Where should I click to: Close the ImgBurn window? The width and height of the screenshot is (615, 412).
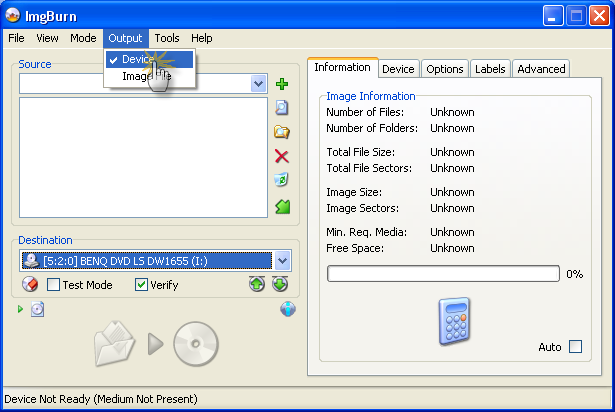coord(599,16)
